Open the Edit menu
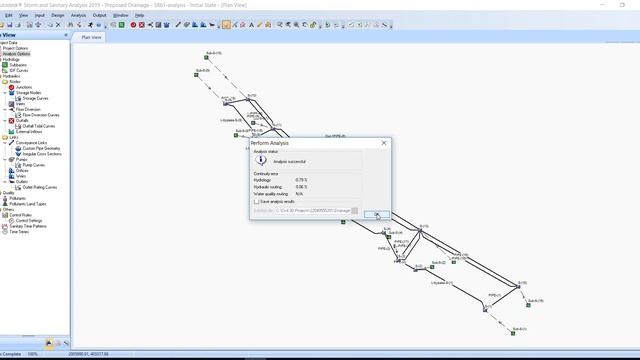 point(9,15)
